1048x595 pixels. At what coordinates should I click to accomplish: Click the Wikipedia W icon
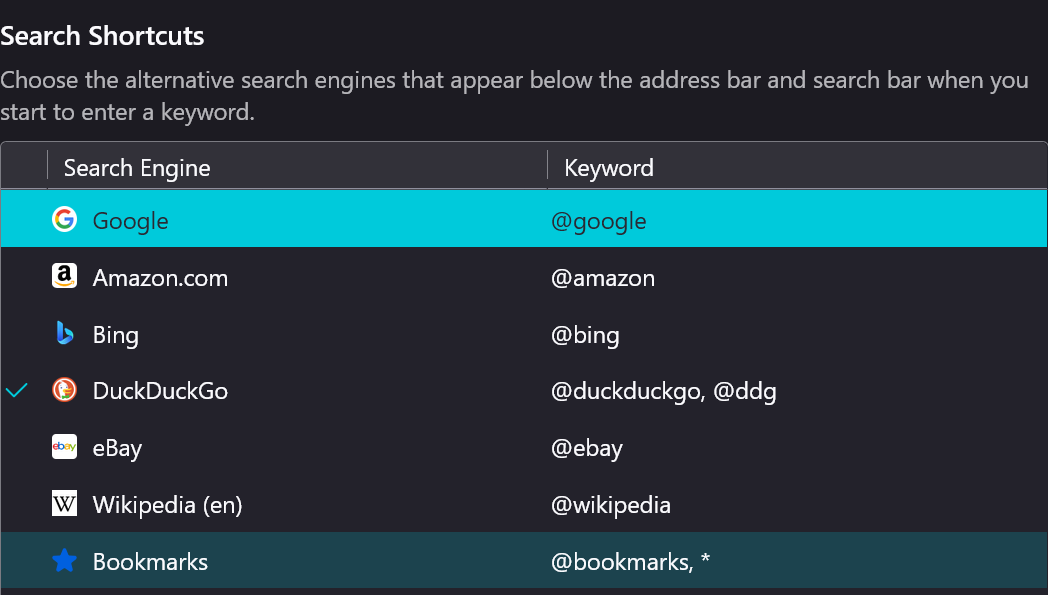click(64, 505)
